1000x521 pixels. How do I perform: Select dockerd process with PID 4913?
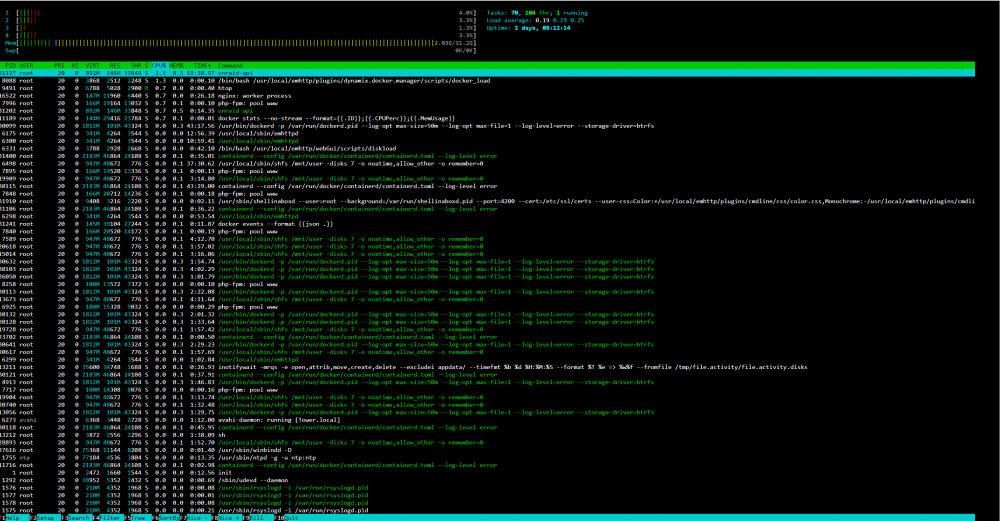click(x=487, y=382)
